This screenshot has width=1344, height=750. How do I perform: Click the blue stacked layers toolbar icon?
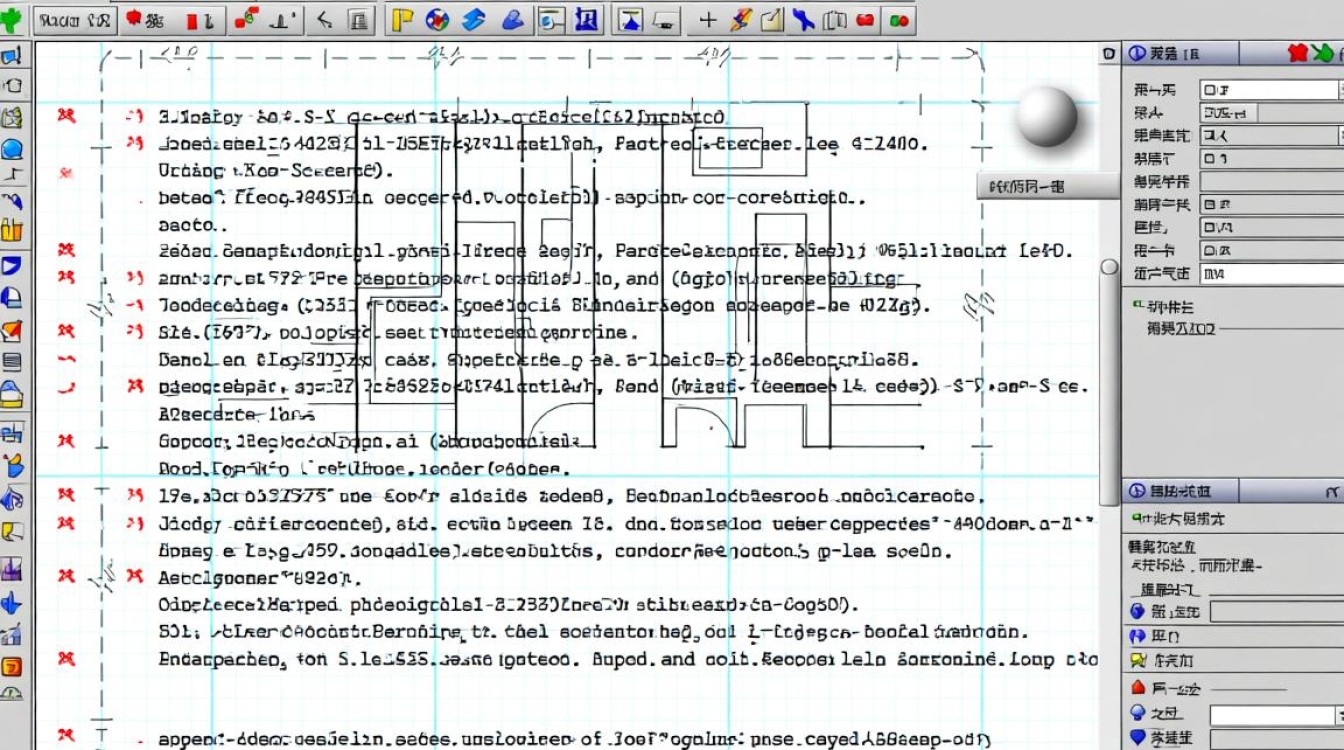tap(473, 20)
